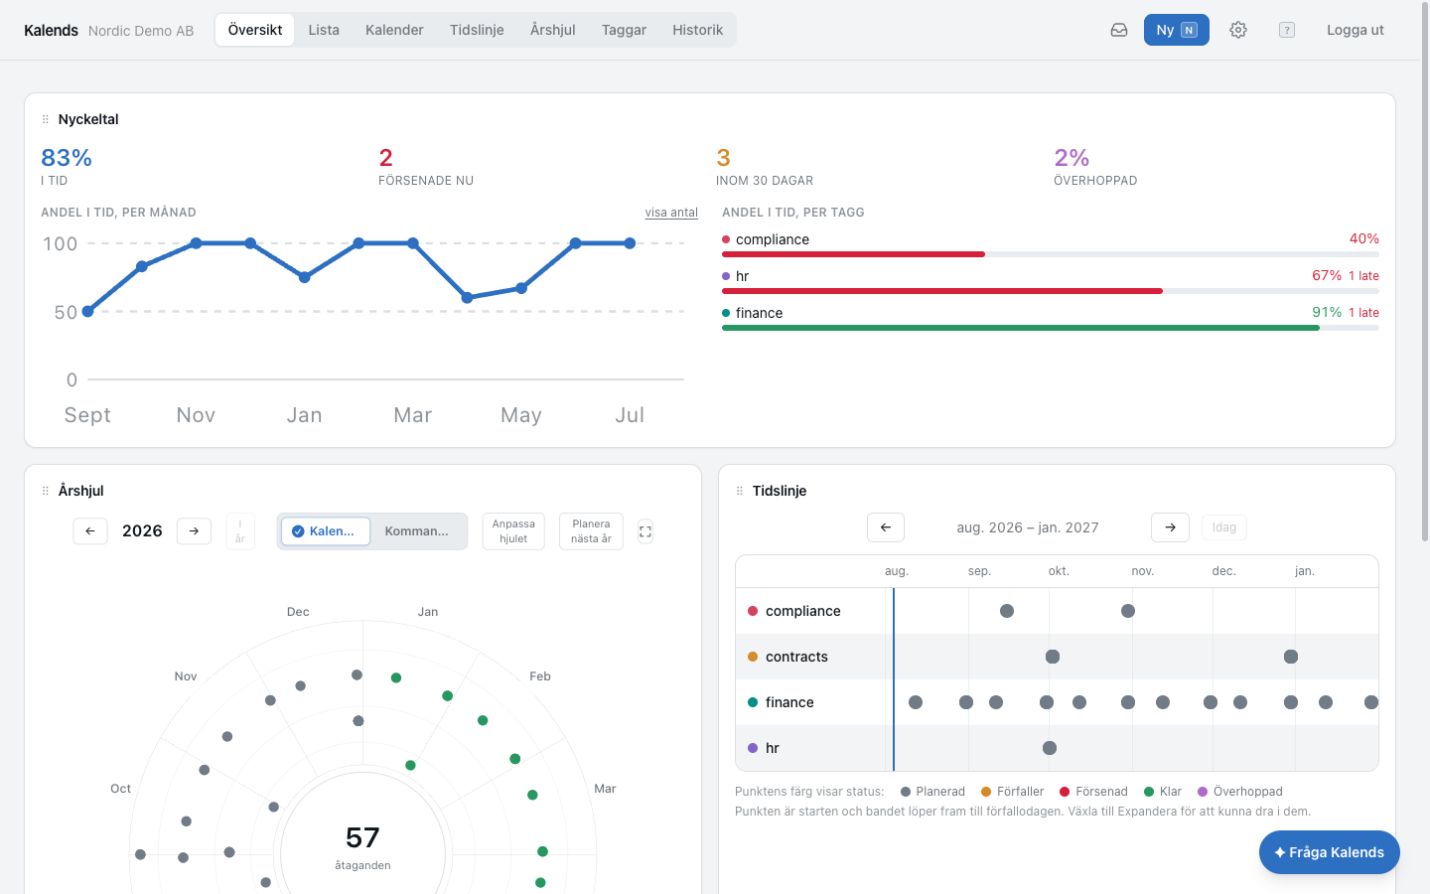Click the 1 late note on finance
Screen dimensions: 1430x894
(1364, 313)
